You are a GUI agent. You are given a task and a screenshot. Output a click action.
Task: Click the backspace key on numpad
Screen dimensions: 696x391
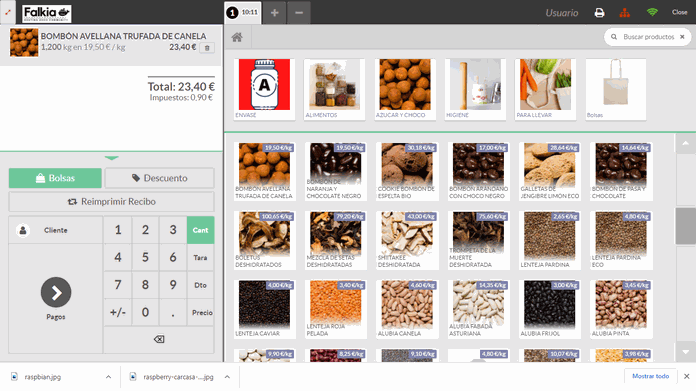pyautogui.click(x=159, y=339)
